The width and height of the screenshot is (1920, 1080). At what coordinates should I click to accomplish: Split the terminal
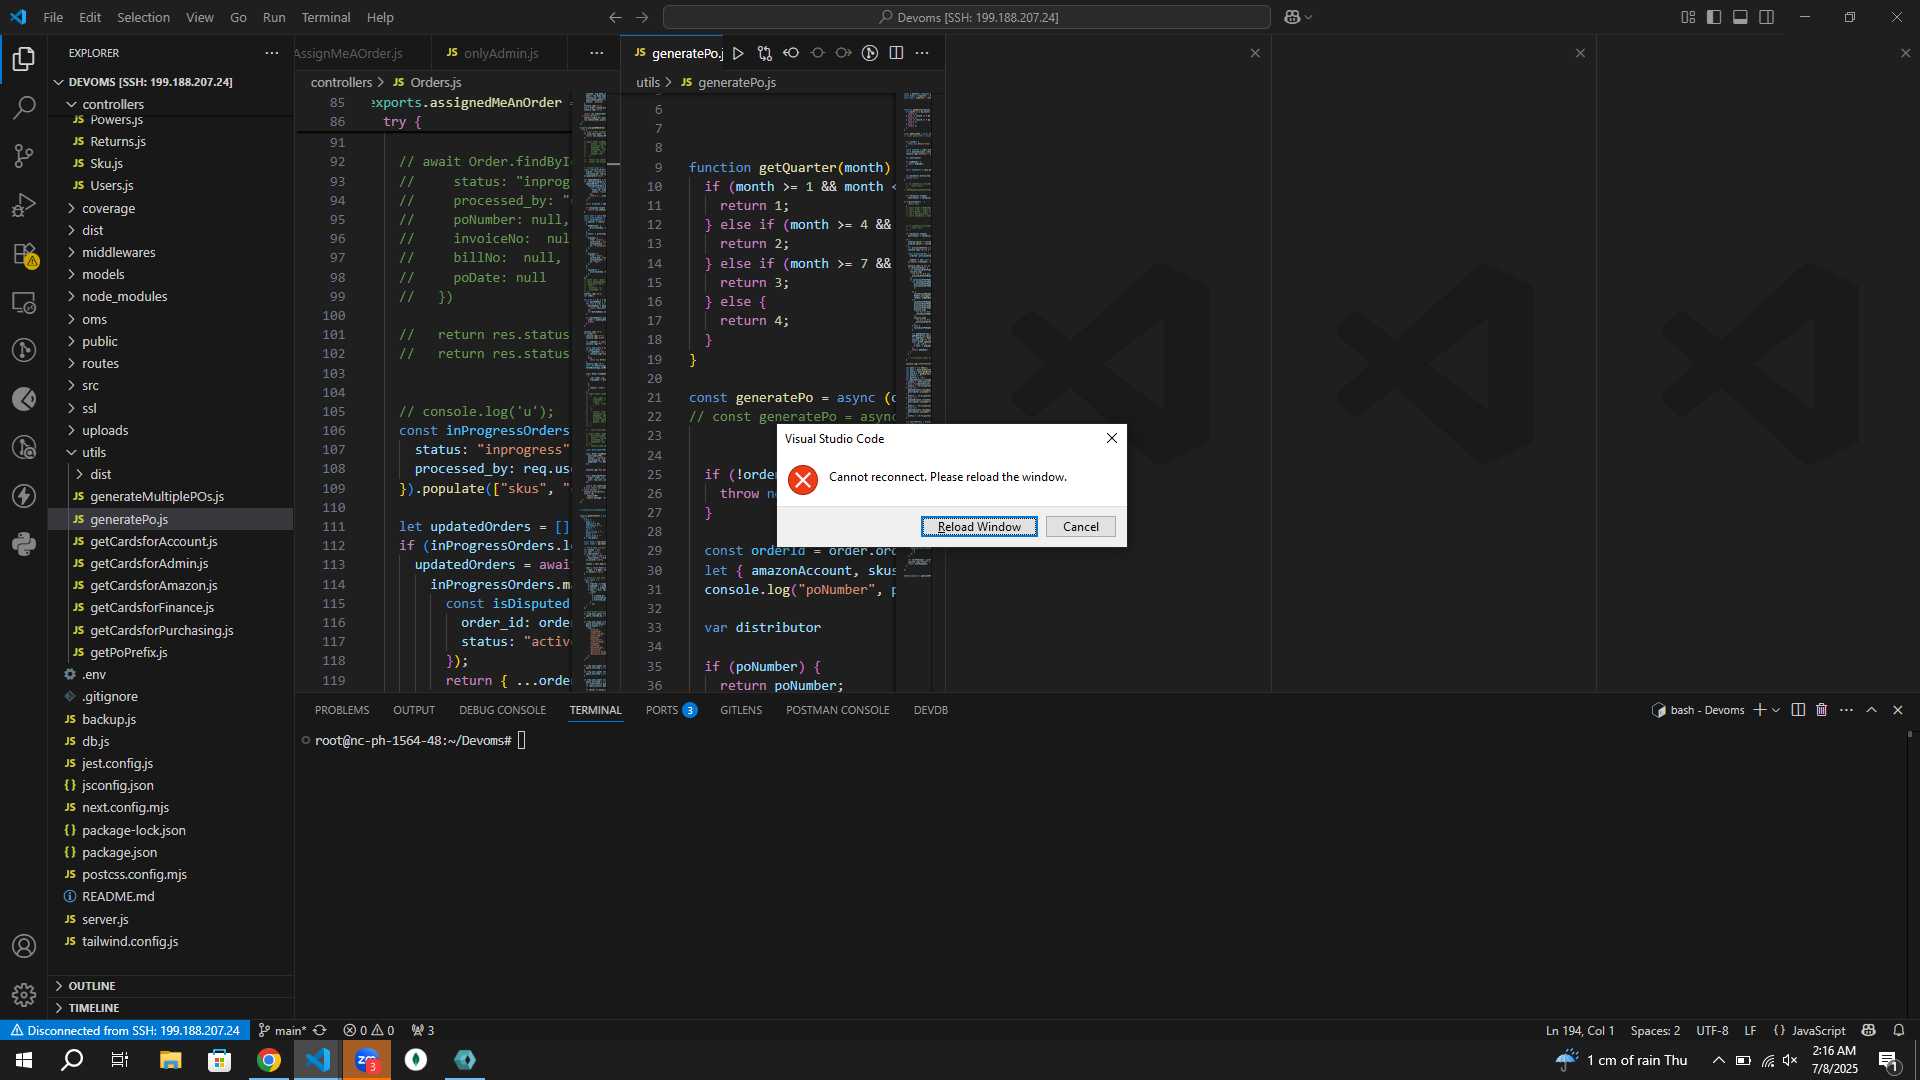point(1798,710)
